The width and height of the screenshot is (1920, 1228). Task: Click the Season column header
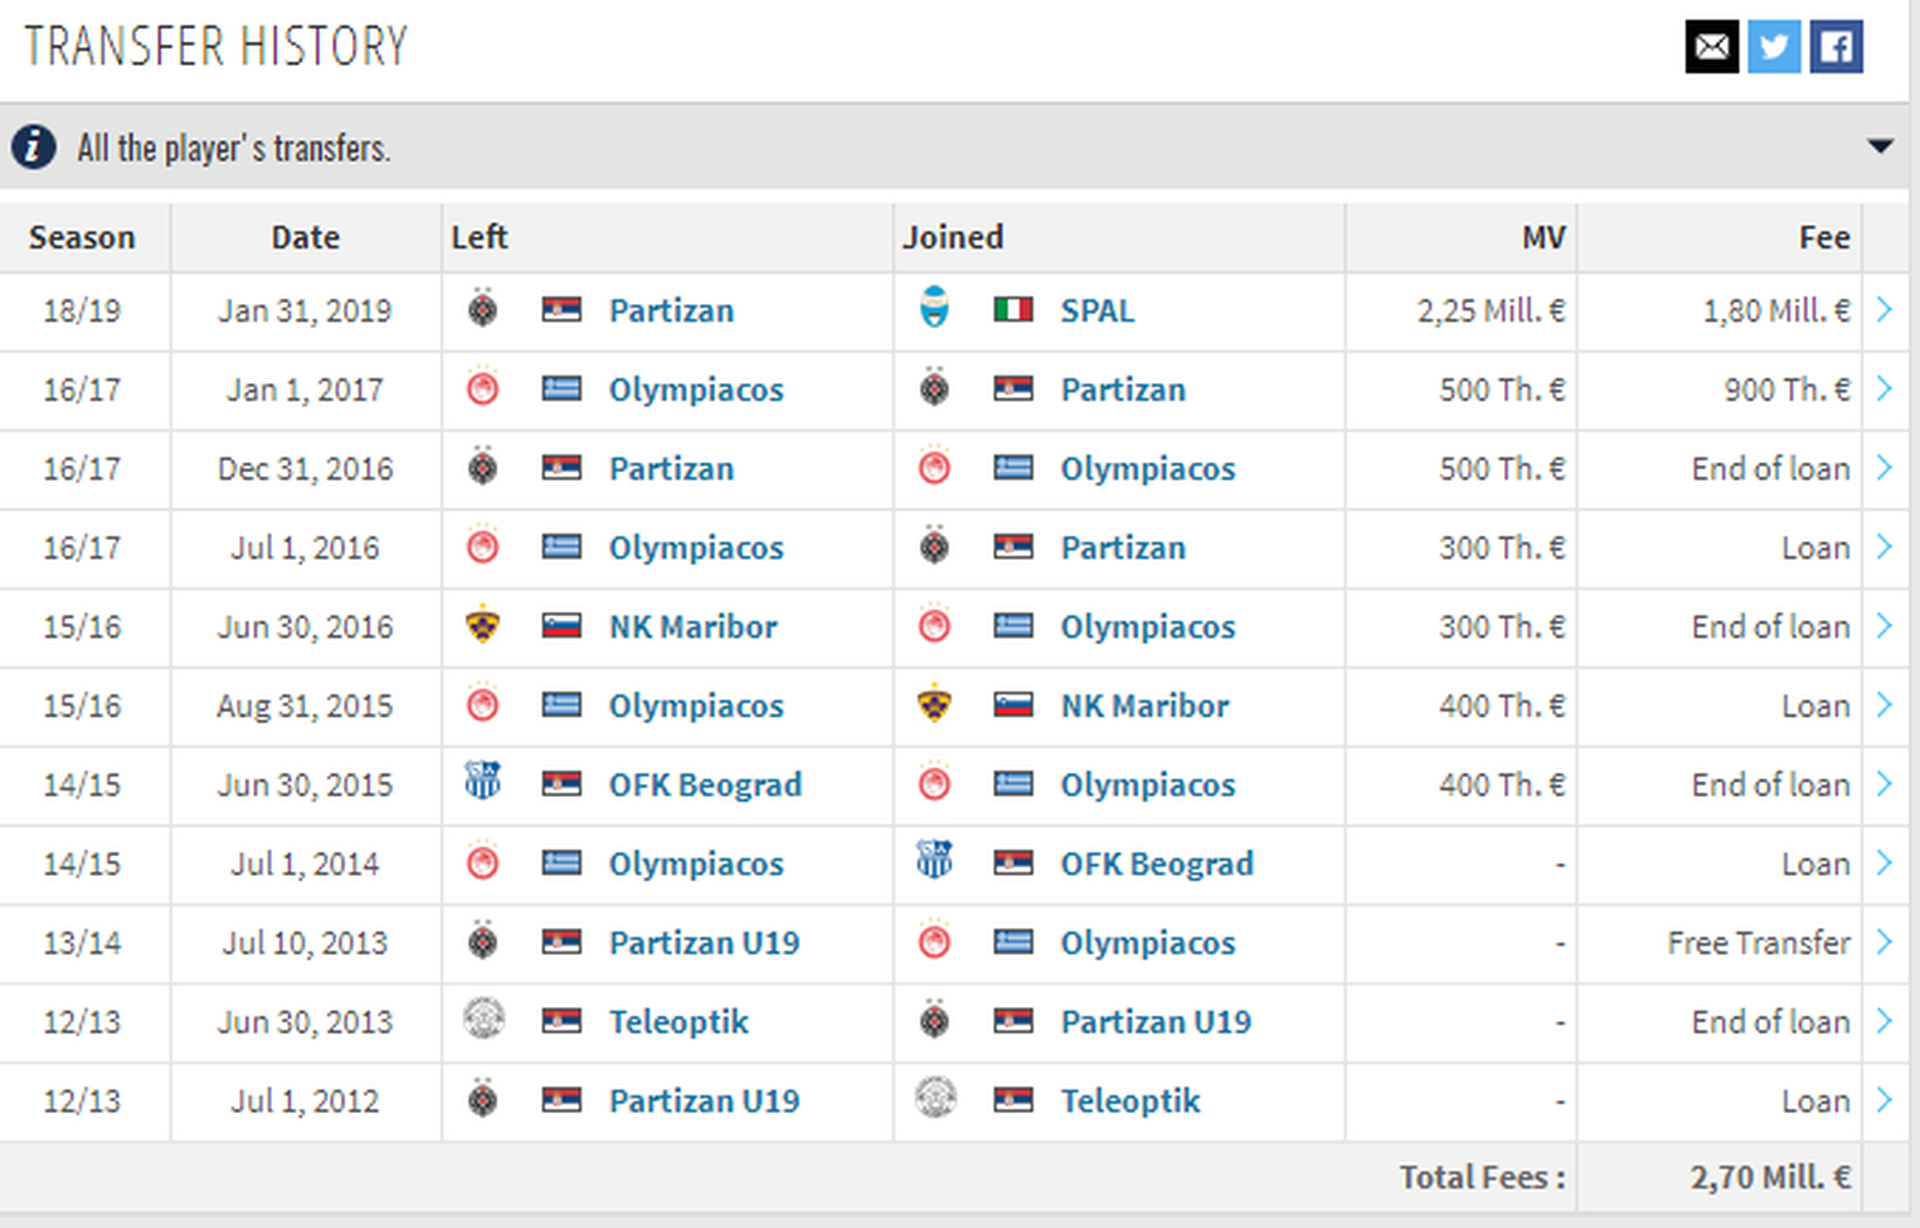coord(82,238)
